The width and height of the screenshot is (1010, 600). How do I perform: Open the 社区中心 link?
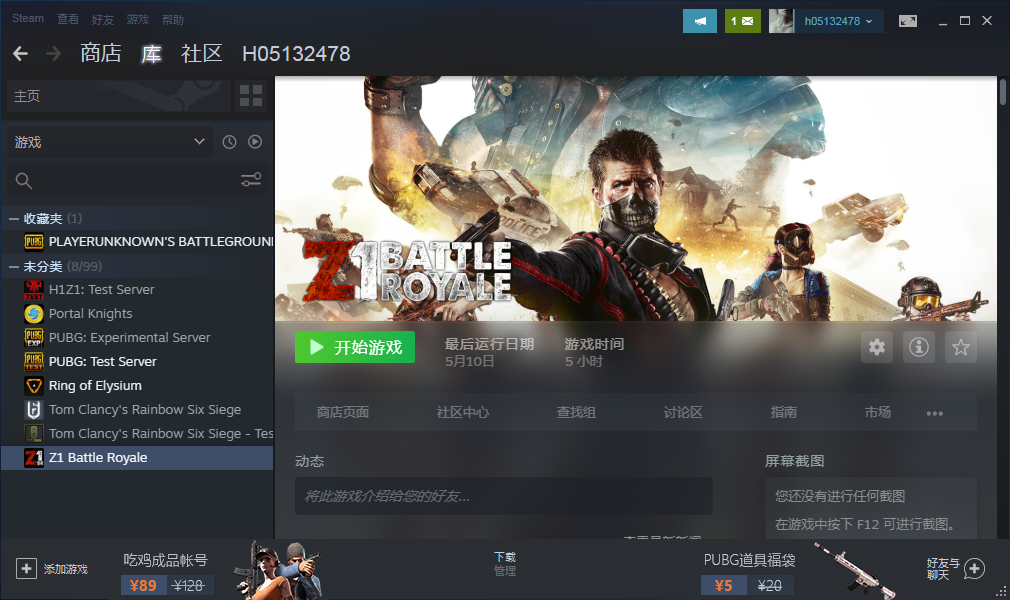[462, 412]
